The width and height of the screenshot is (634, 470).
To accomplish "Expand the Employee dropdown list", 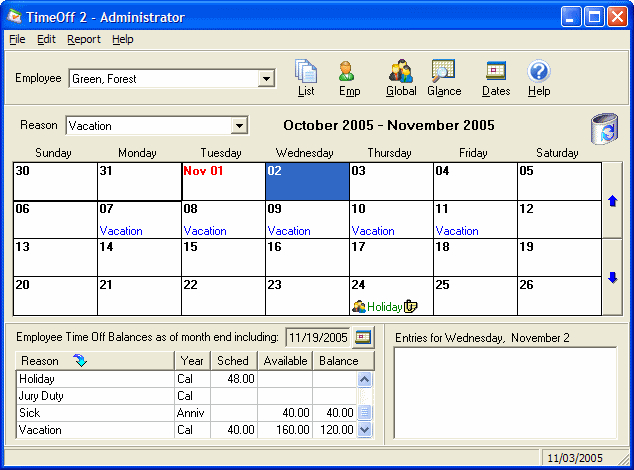I will [267, 79].
